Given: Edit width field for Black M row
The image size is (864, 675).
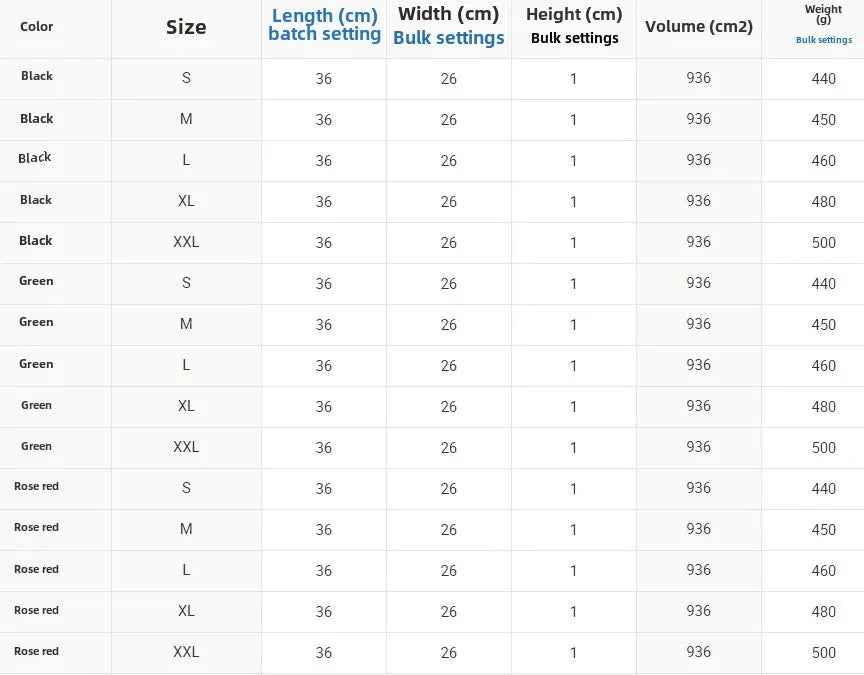Looking at the screenshot, I should point(449,120).
